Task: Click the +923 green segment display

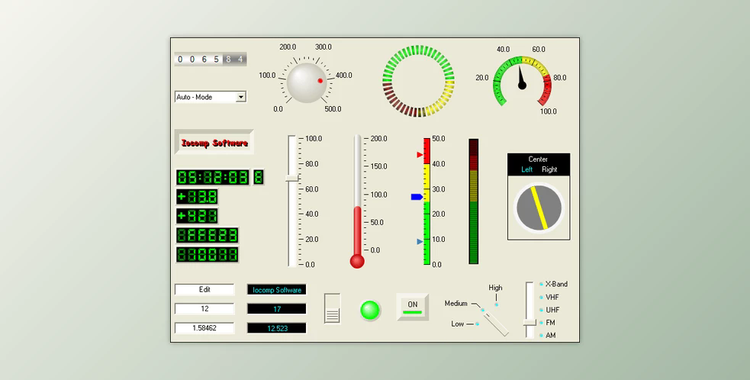Action: click(x=197, y=216)
